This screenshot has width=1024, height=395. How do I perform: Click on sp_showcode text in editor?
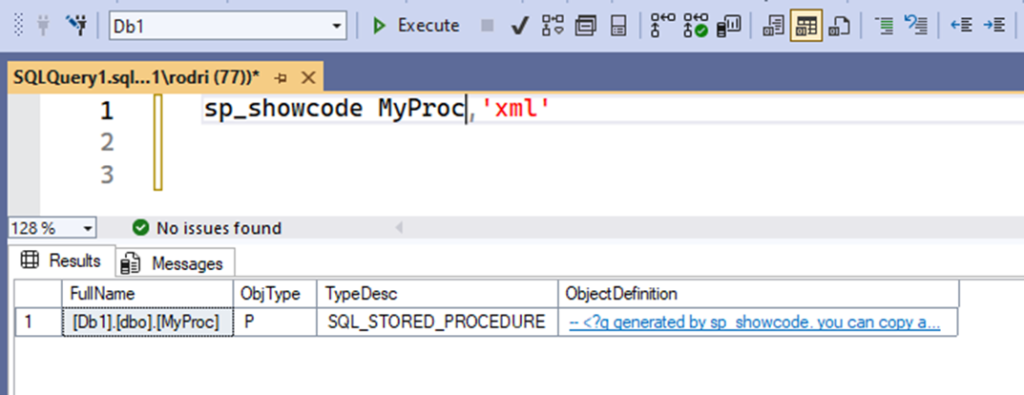point(283,109)
